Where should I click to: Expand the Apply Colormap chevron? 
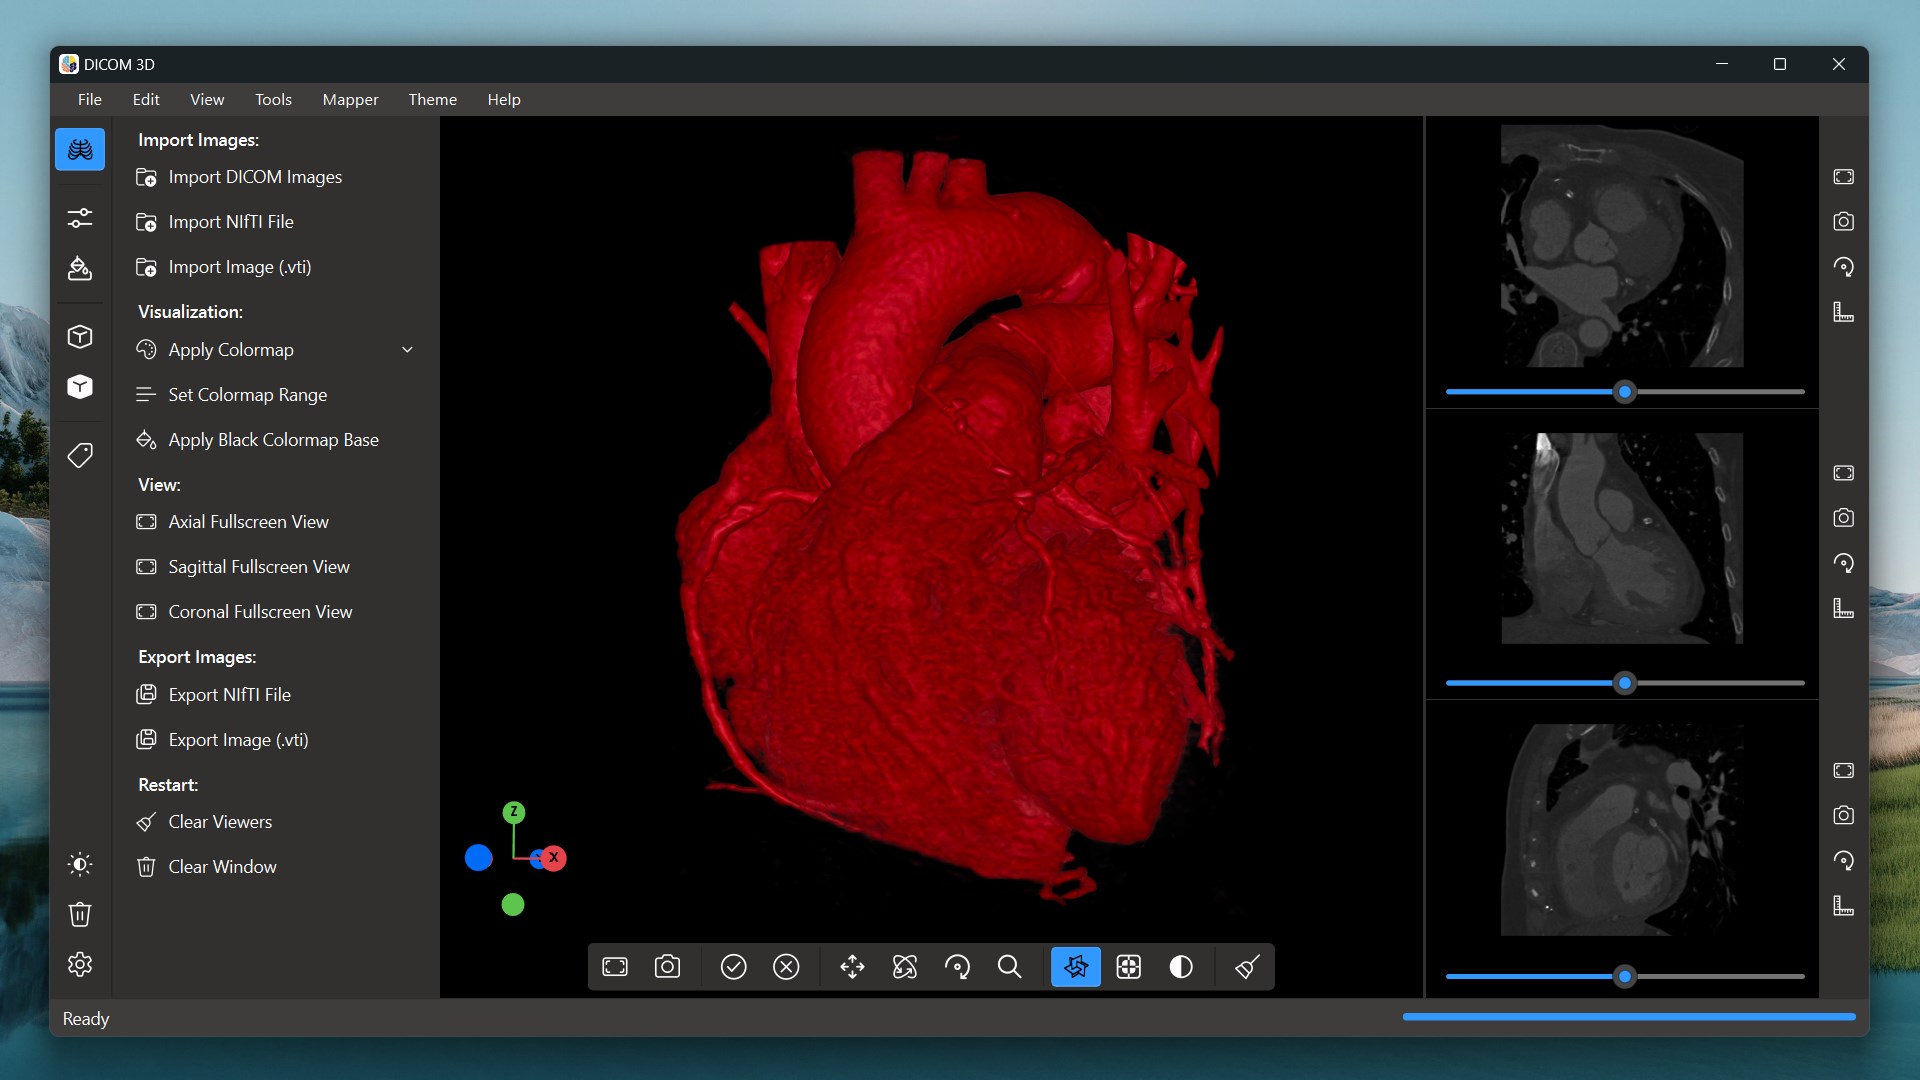pyautogui.click(x=407, y=350)
